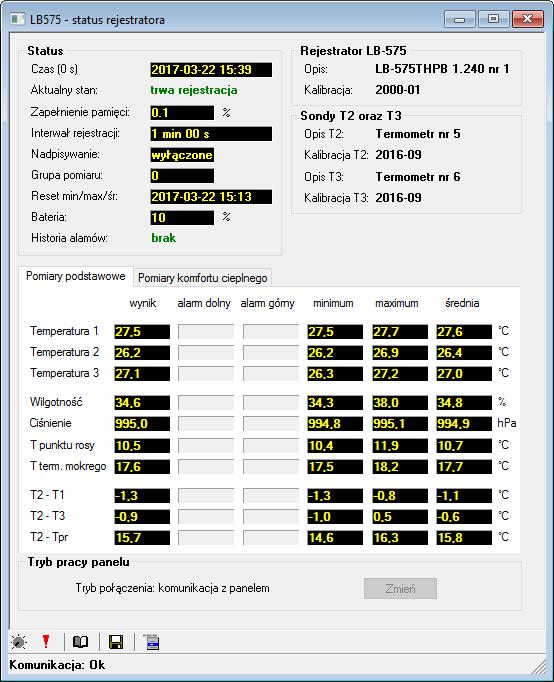Click the blue panel window toolbar icon
The height and width of the screenshot is (682, 554).
pyautogui.click(x=151, y=642)
